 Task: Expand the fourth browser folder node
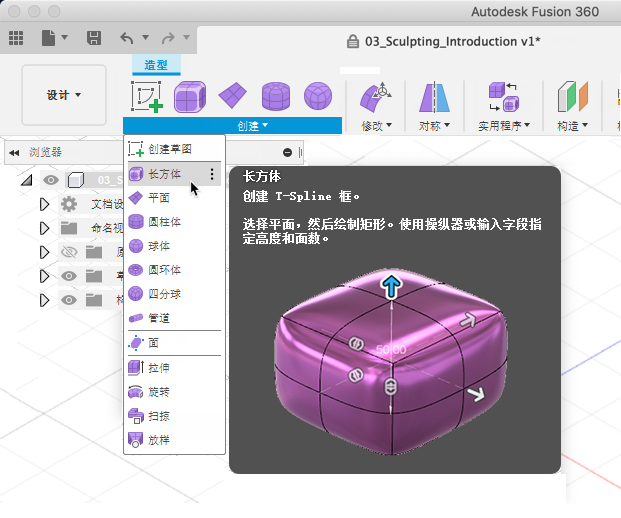click(44, 276)
